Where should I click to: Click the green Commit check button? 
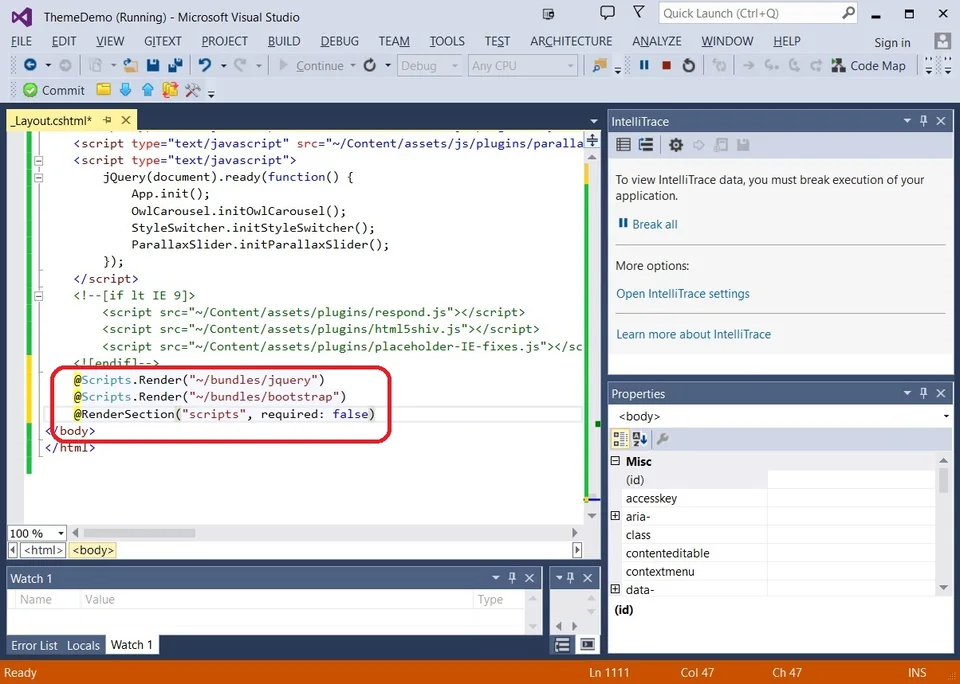[54, 91]
